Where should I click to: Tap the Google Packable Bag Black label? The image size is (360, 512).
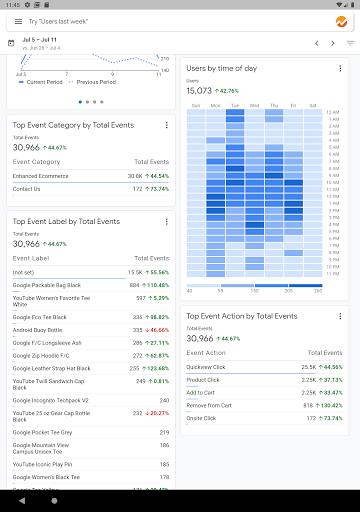[x=47, y=285]
